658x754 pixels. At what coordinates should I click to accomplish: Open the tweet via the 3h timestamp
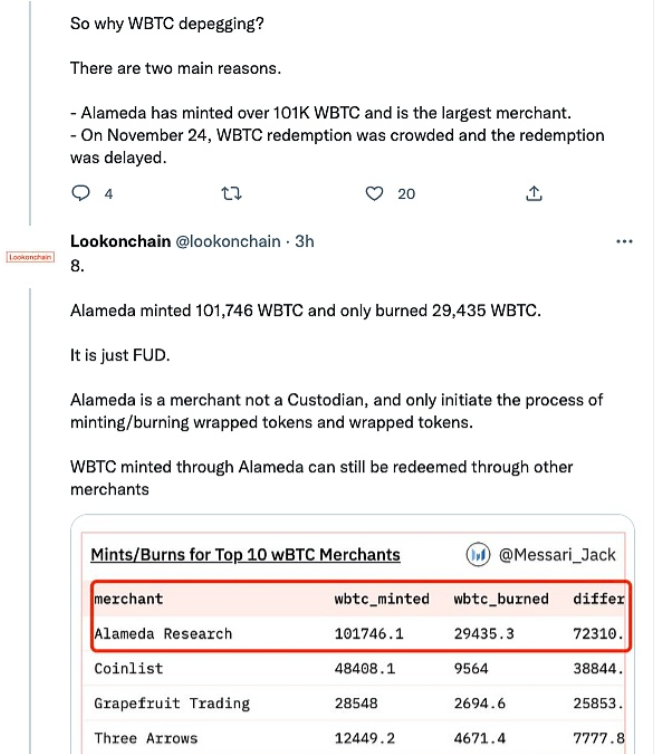click(304, 241)
